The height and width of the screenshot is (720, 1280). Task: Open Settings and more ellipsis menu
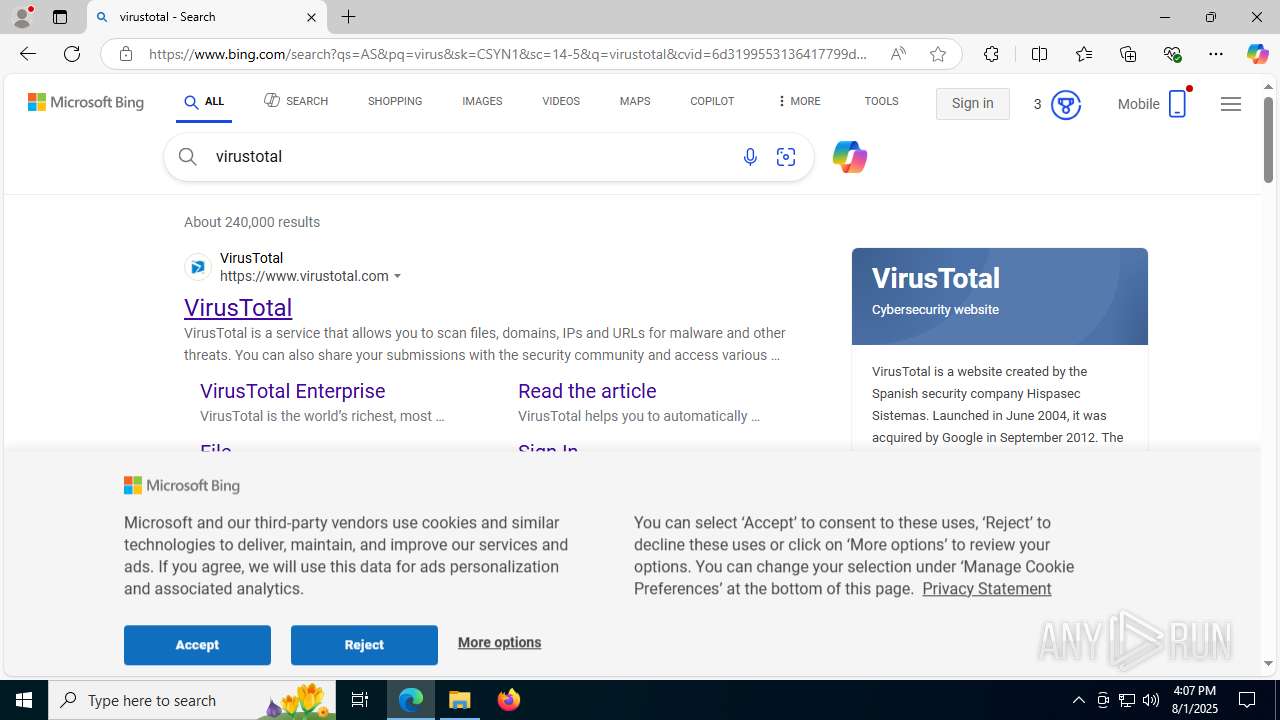pos(1216,54)
